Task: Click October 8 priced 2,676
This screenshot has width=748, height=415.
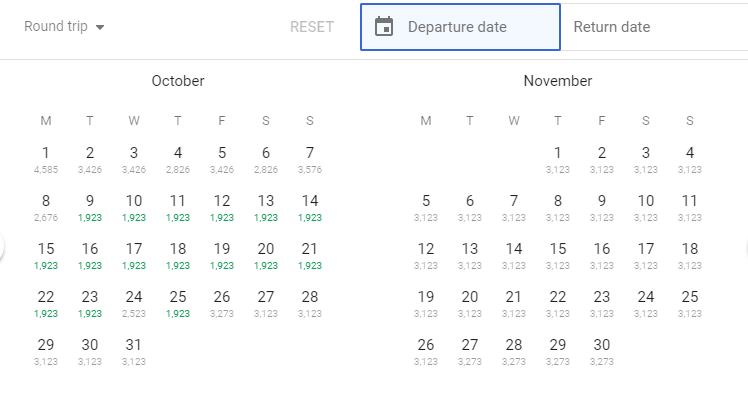Action: click(x=46, y=206)
